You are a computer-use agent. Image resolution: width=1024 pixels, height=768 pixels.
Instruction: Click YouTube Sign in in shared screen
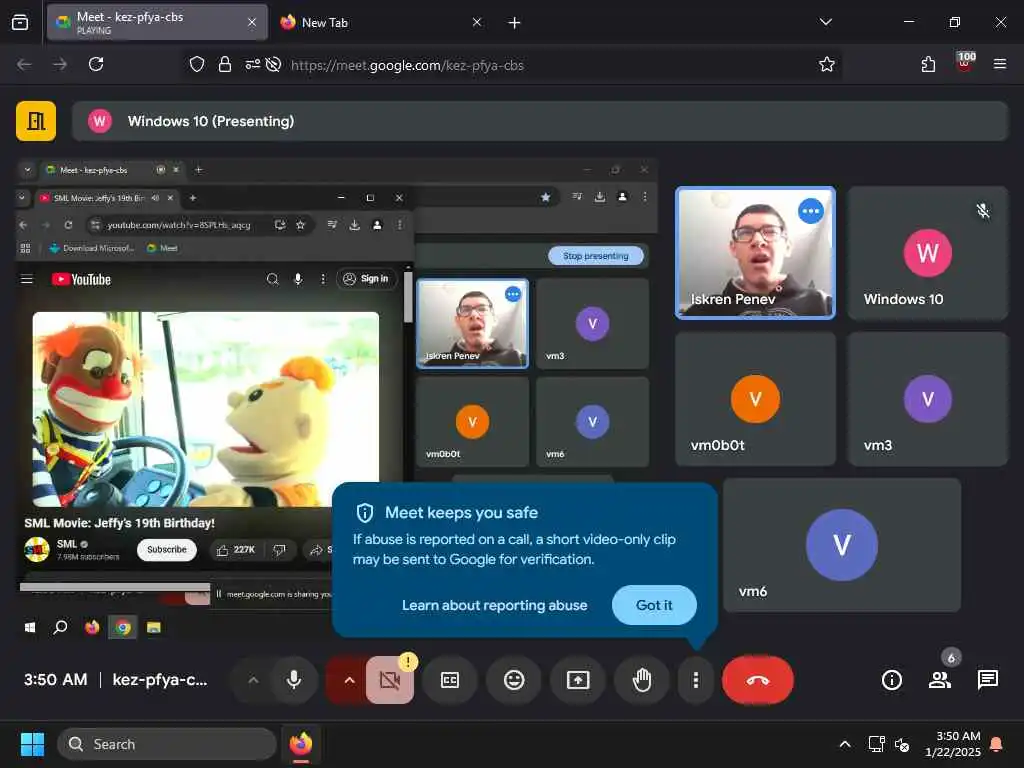pos(366,279)
